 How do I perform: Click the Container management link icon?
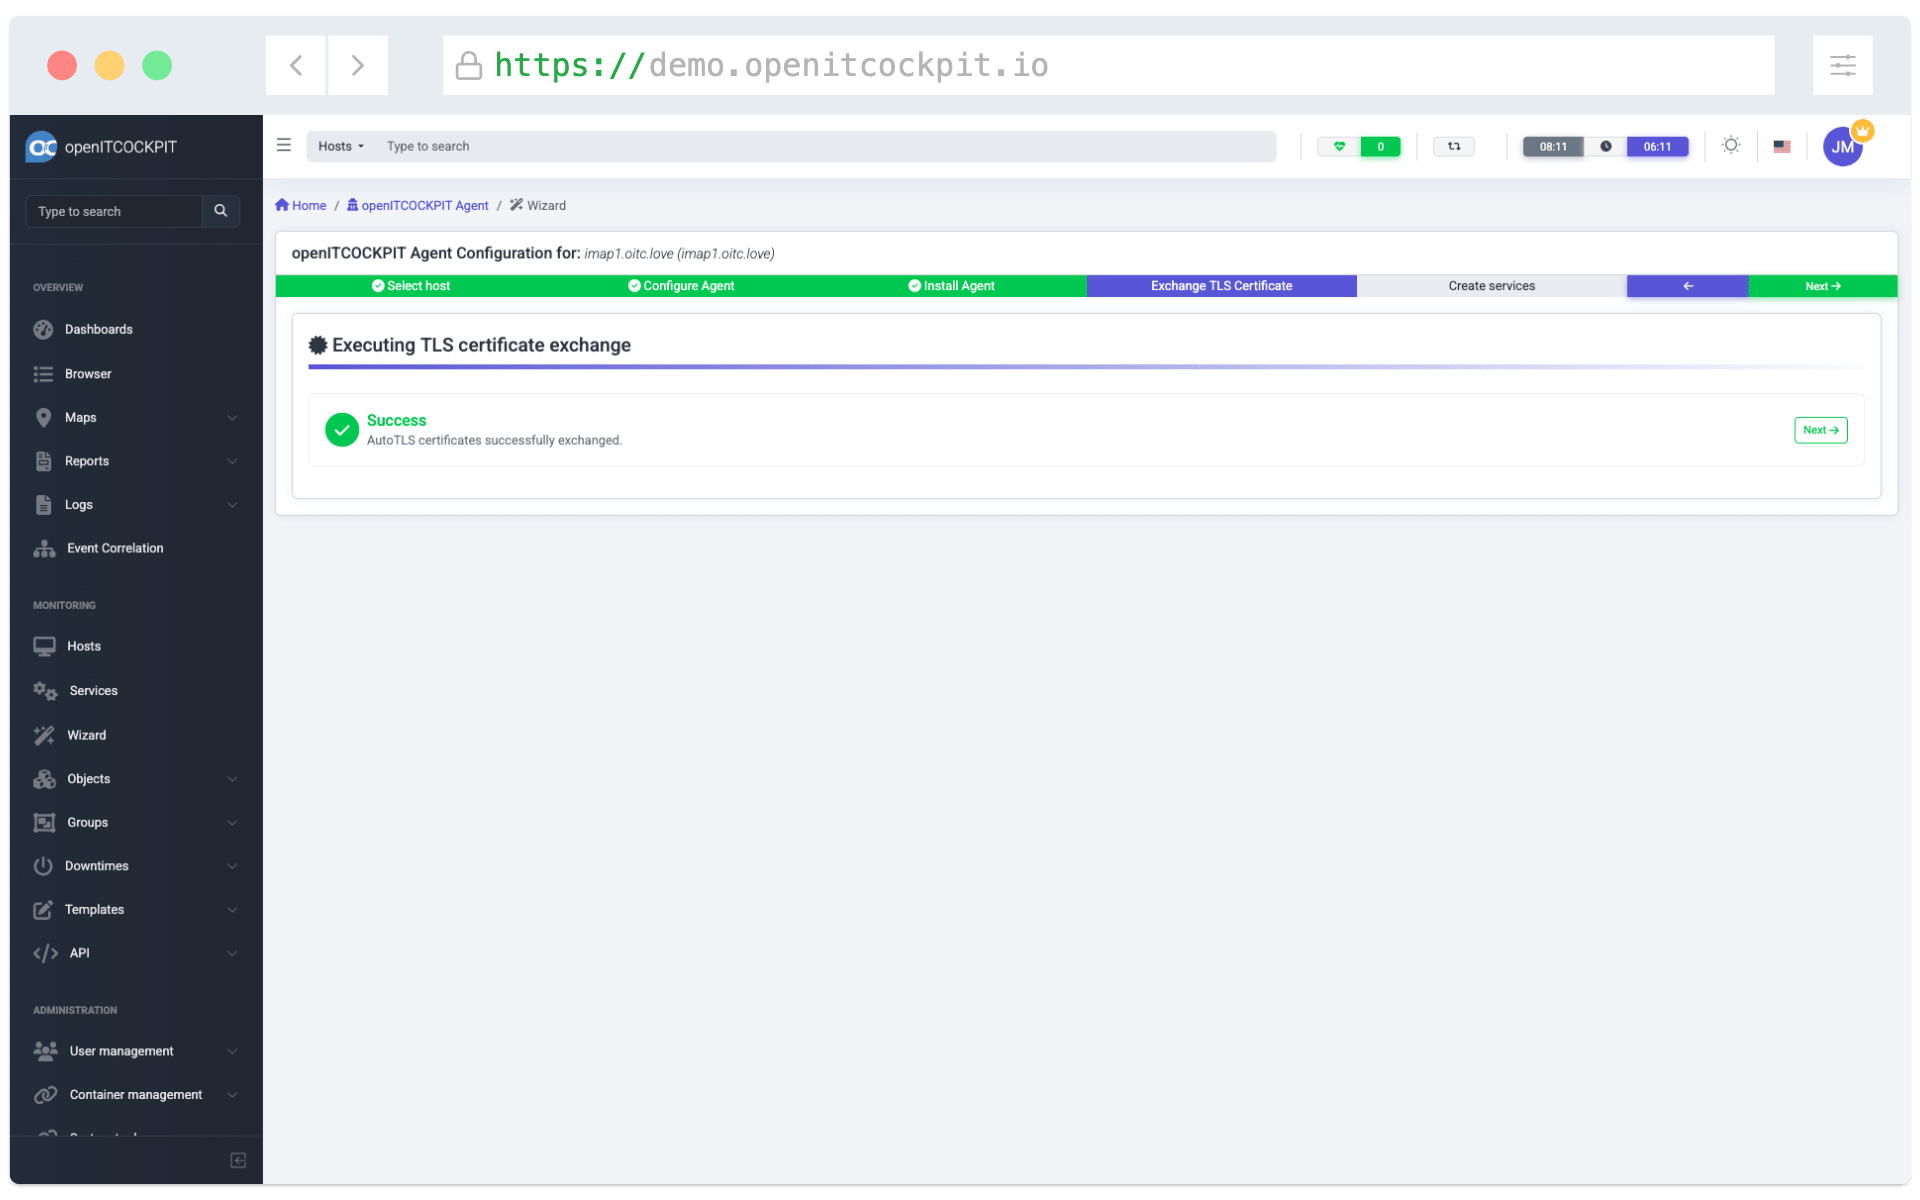[x=45, y=1095]
